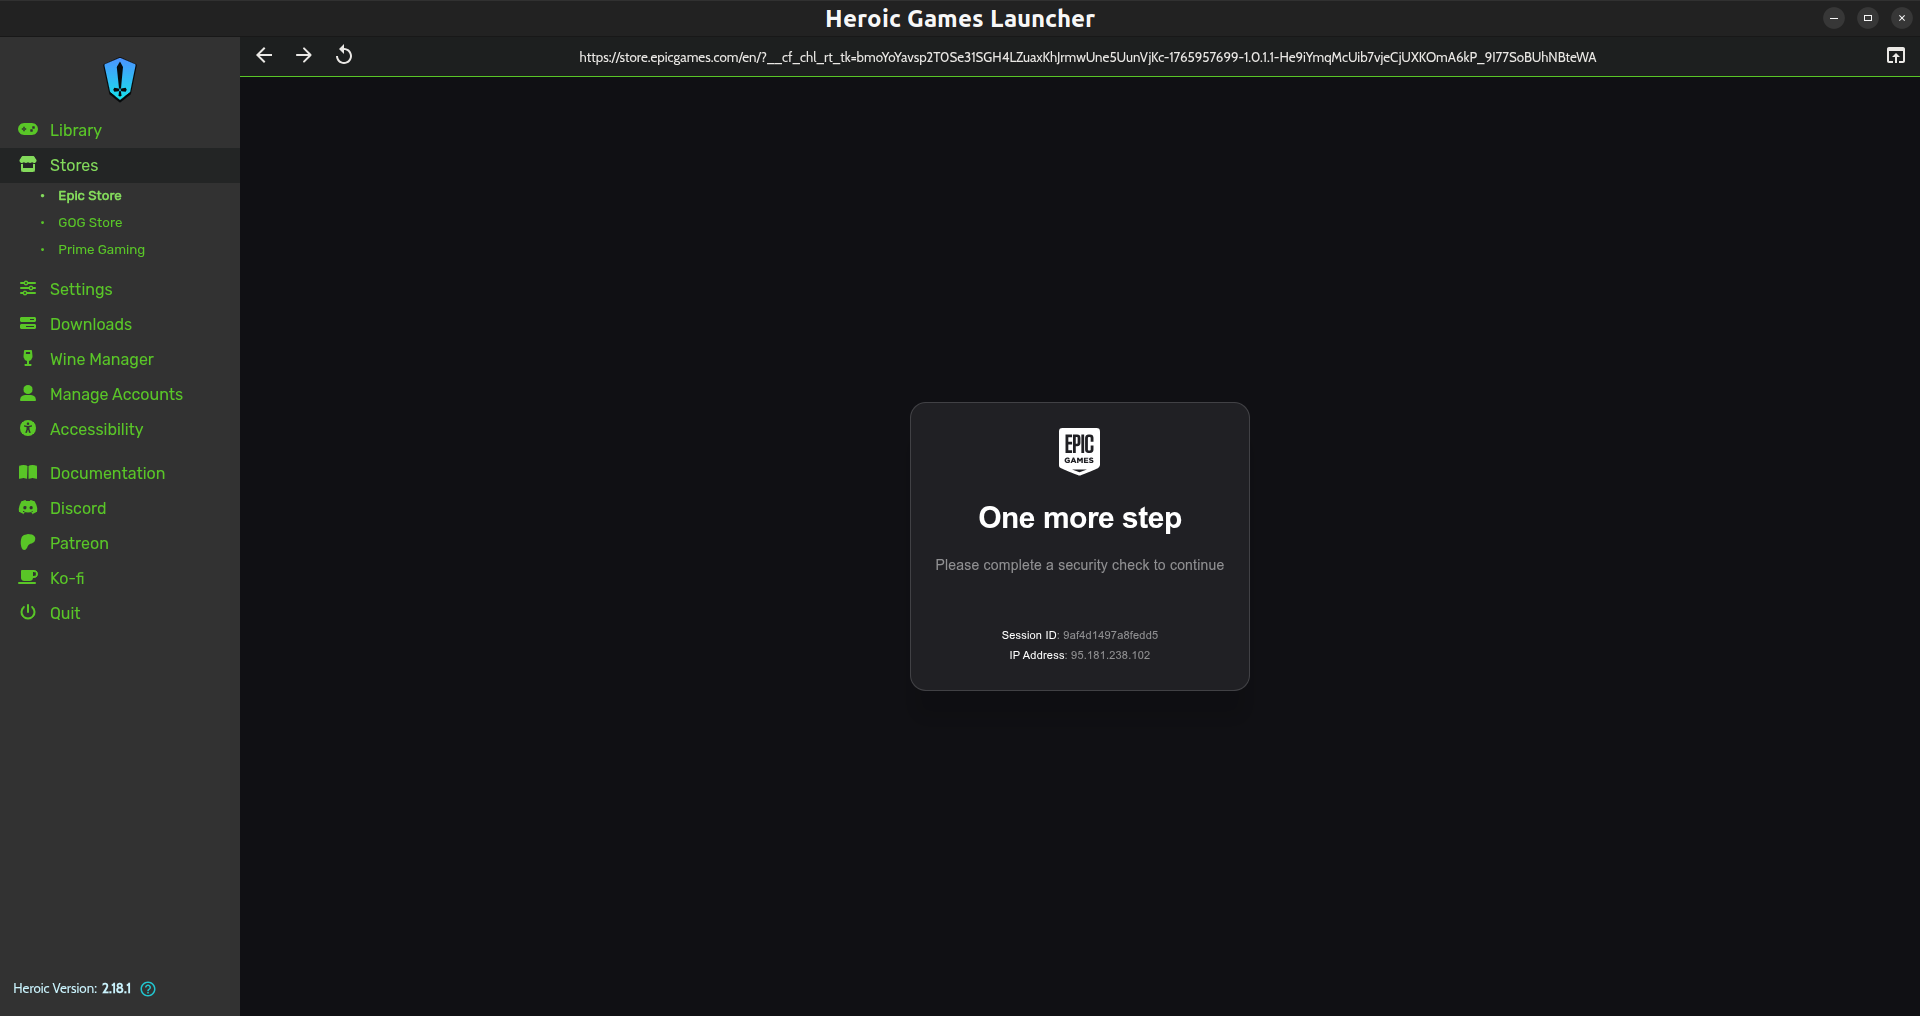This screenshot has width=1920, height=1016.
Task: Reload the Epic Store page
Action: [344, 55]
